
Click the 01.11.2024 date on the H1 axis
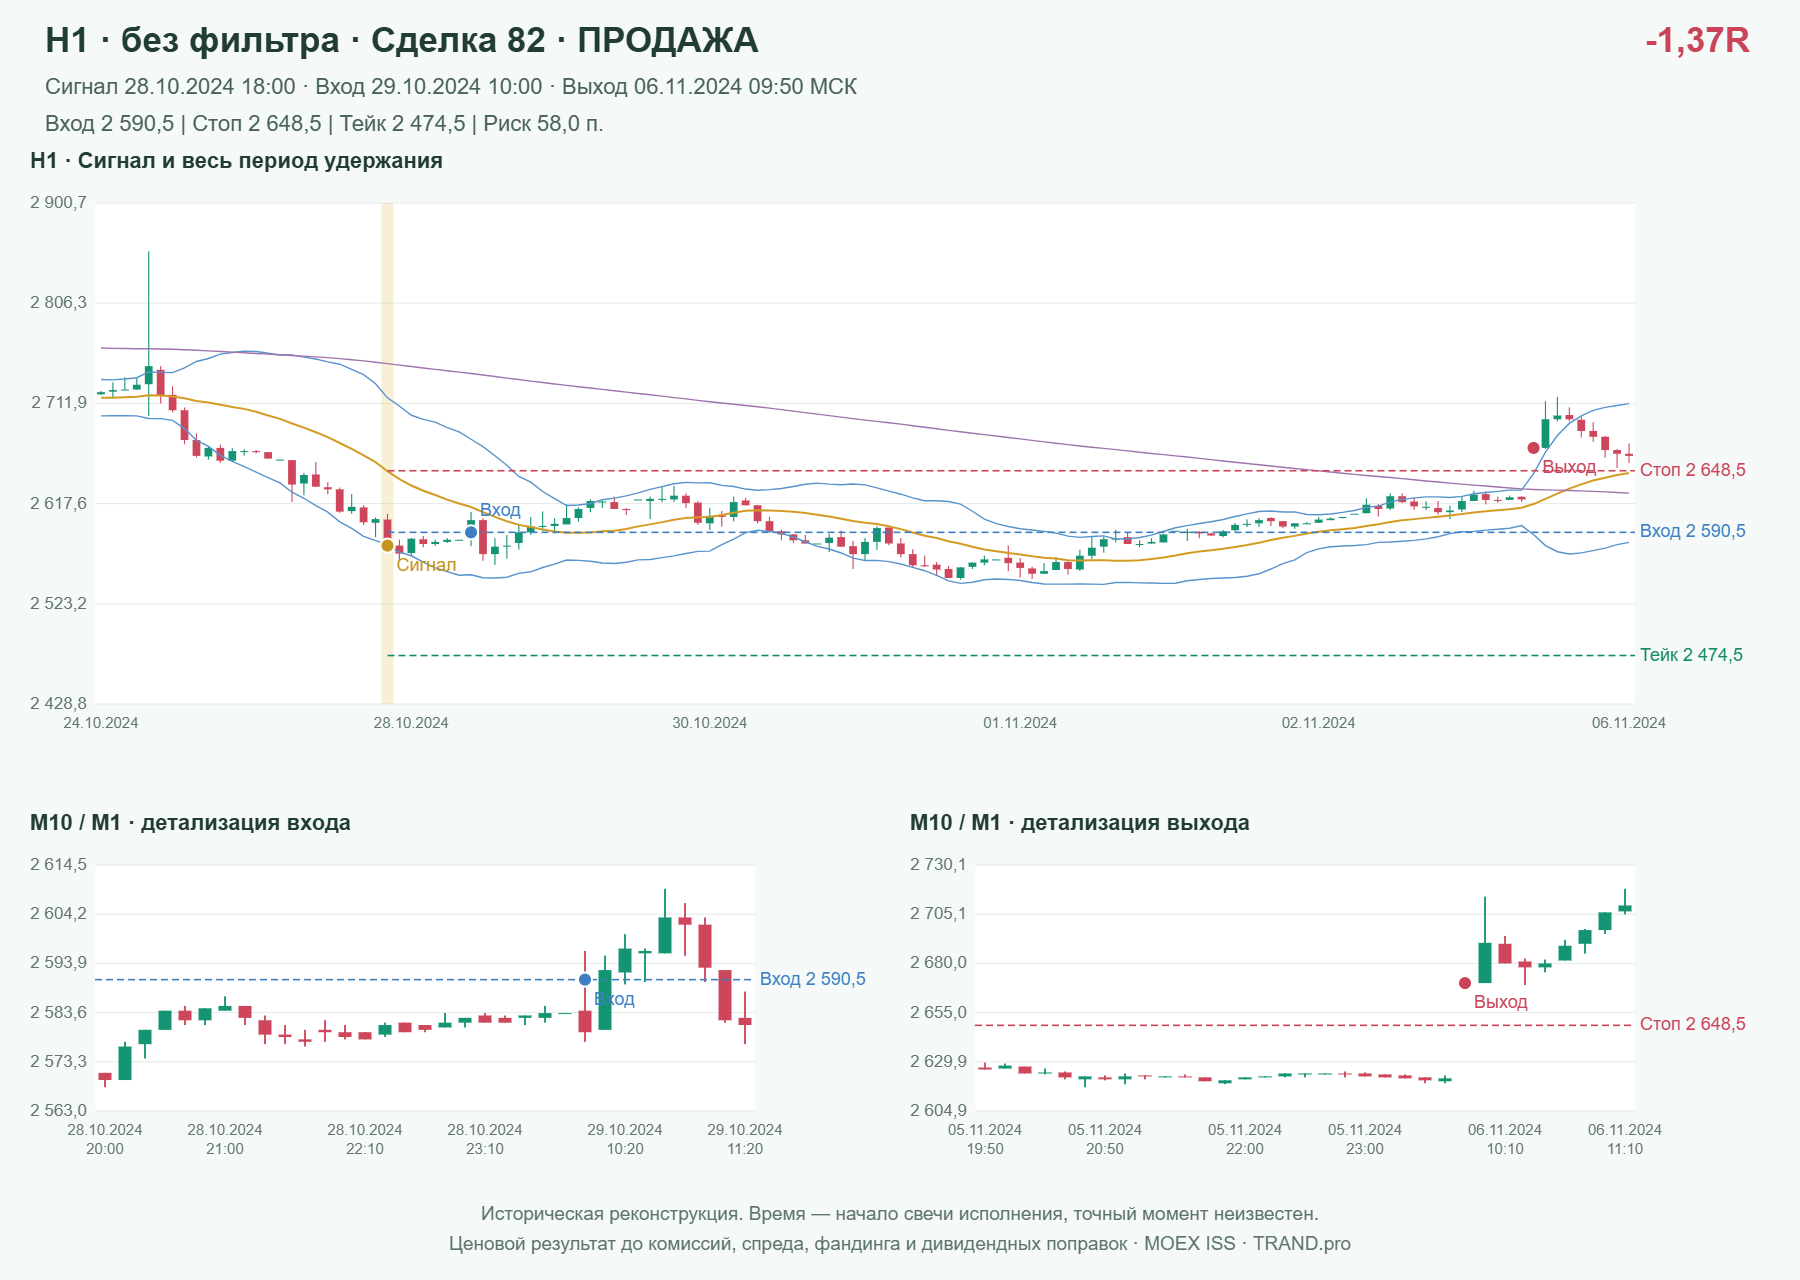coord(1020,723)
